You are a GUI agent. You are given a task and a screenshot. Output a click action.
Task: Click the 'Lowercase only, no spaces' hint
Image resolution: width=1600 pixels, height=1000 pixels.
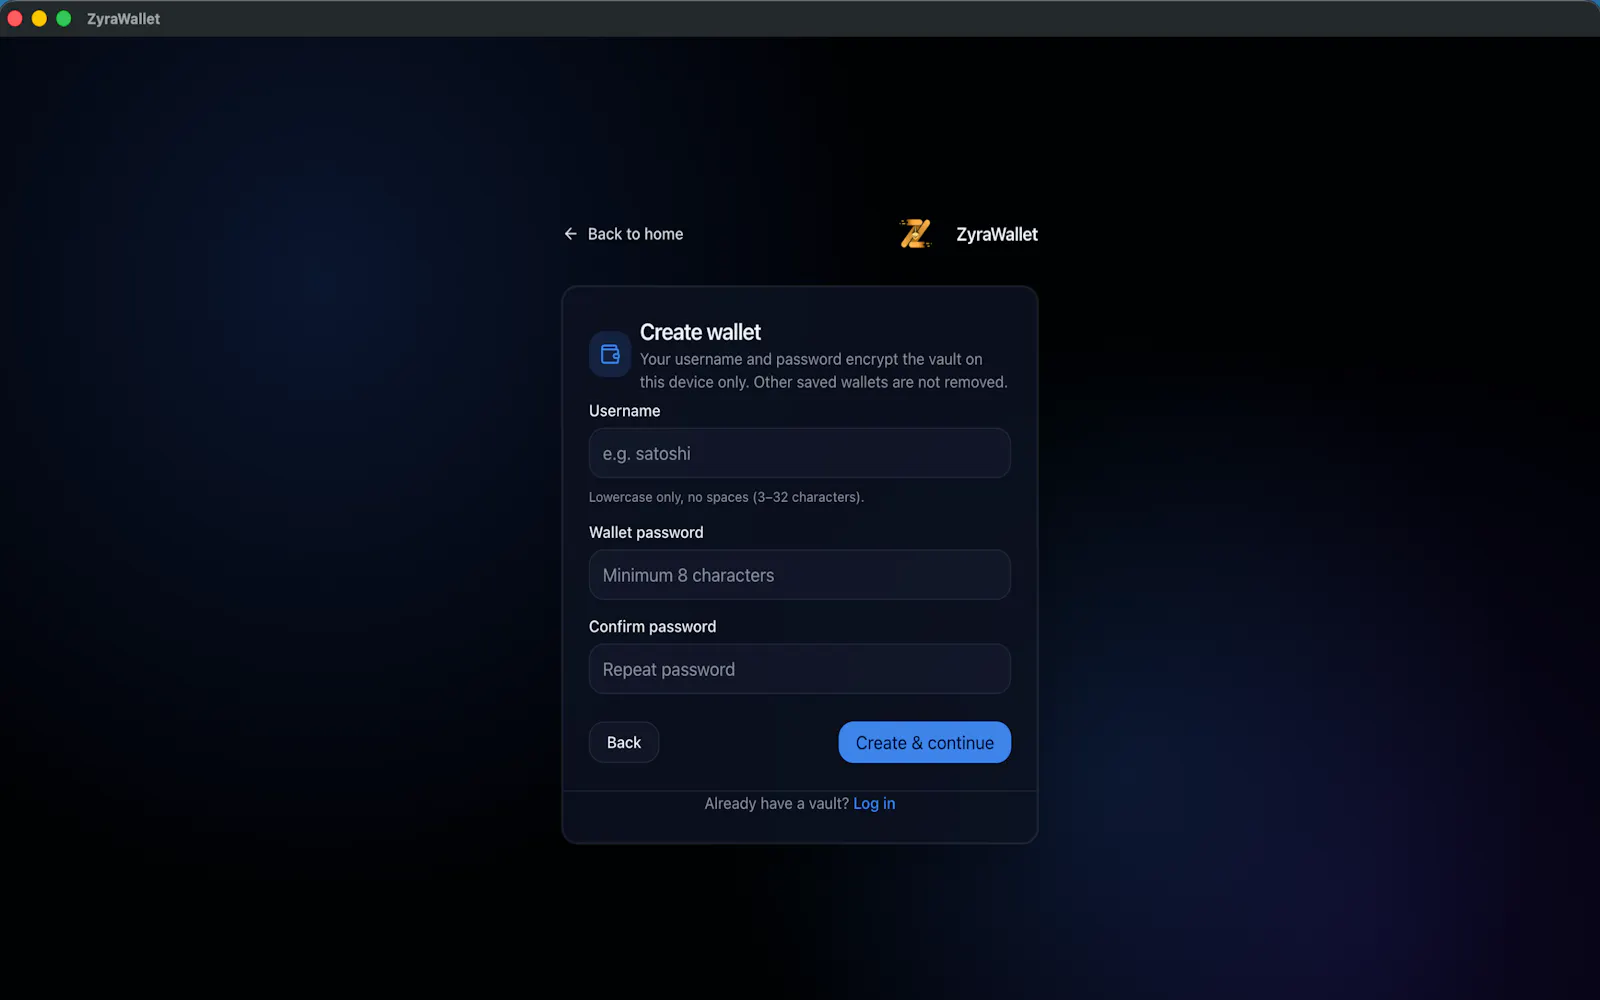tap(726, 497)
